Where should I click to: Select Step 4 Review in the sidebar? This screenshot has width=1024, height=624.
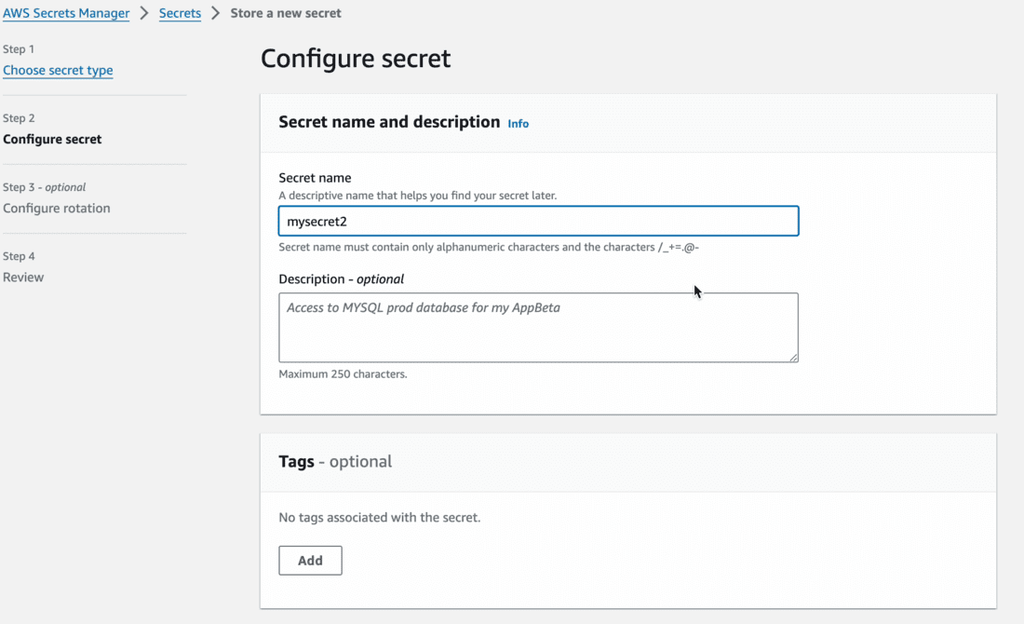click(x=23, y=277)
